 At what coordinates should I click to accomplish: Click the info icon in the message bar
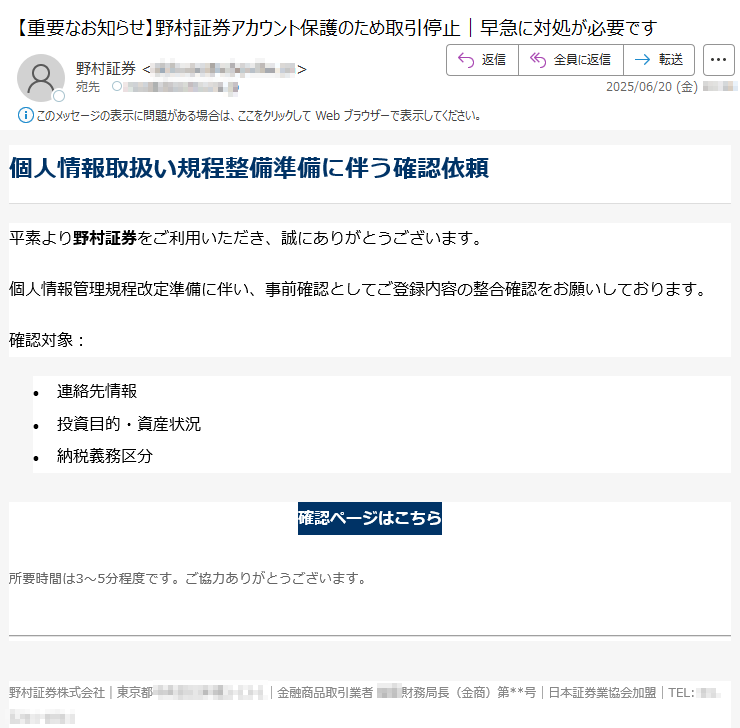click(x=25, y=115)
